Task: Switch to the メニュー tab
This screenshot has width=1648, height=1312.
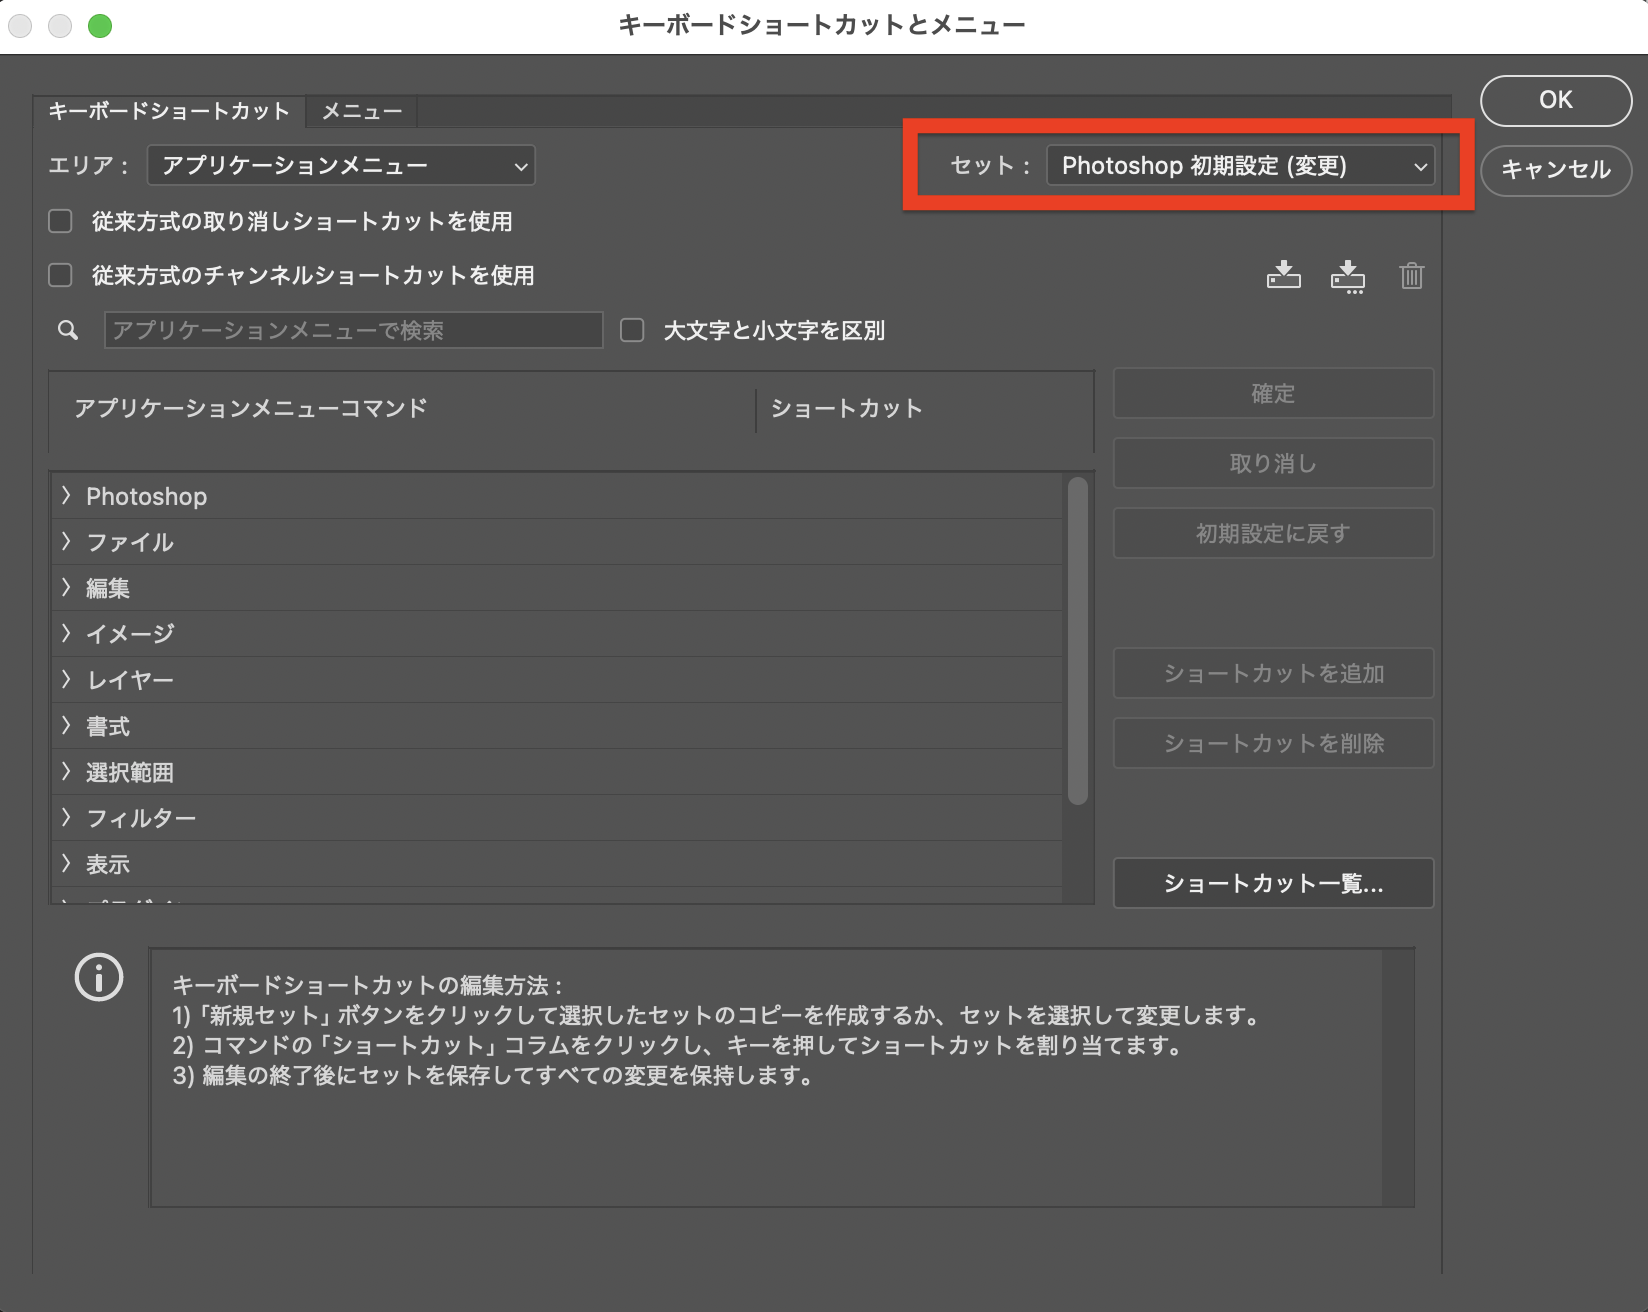Action: [x=360, y=112]
